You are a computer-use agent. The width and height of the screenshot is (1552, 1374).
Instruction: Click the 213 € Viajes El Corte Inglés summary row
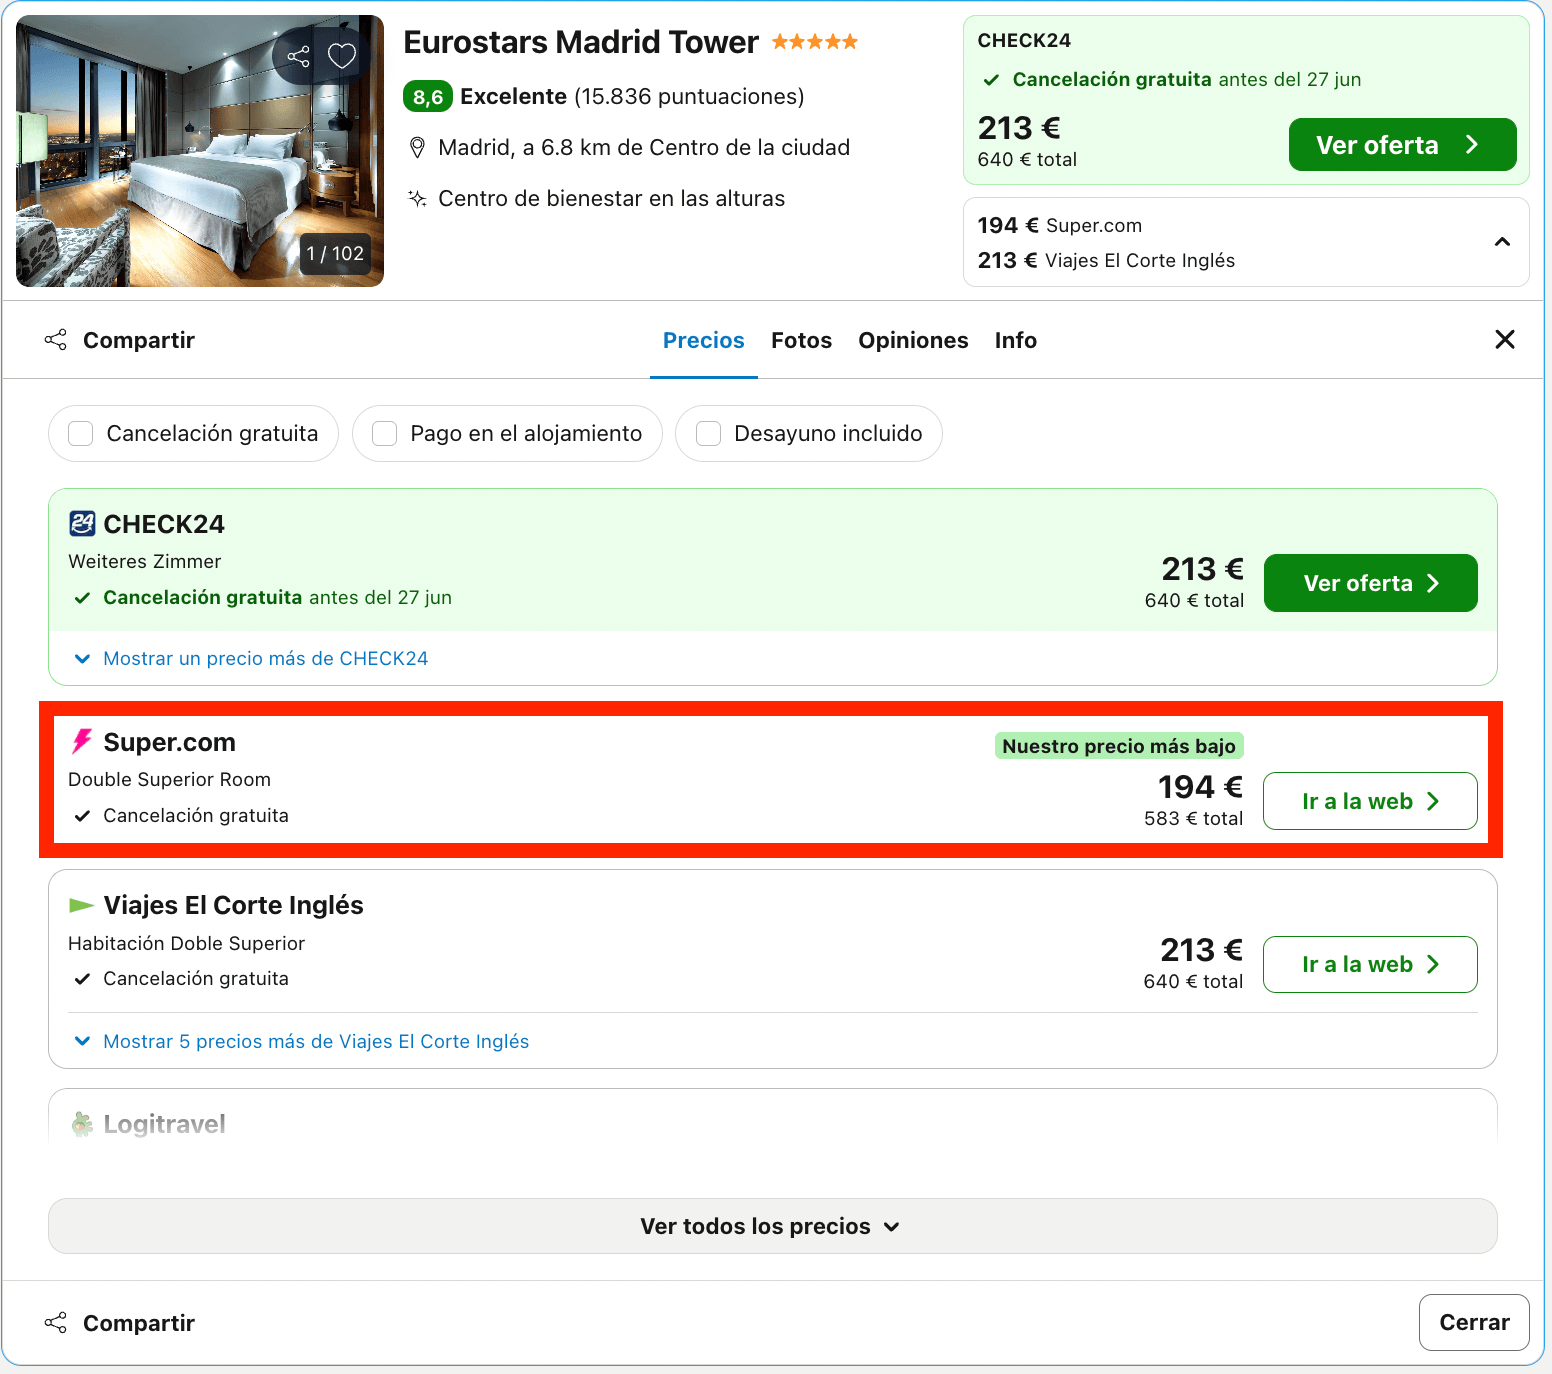click(x=1106, y=260)
